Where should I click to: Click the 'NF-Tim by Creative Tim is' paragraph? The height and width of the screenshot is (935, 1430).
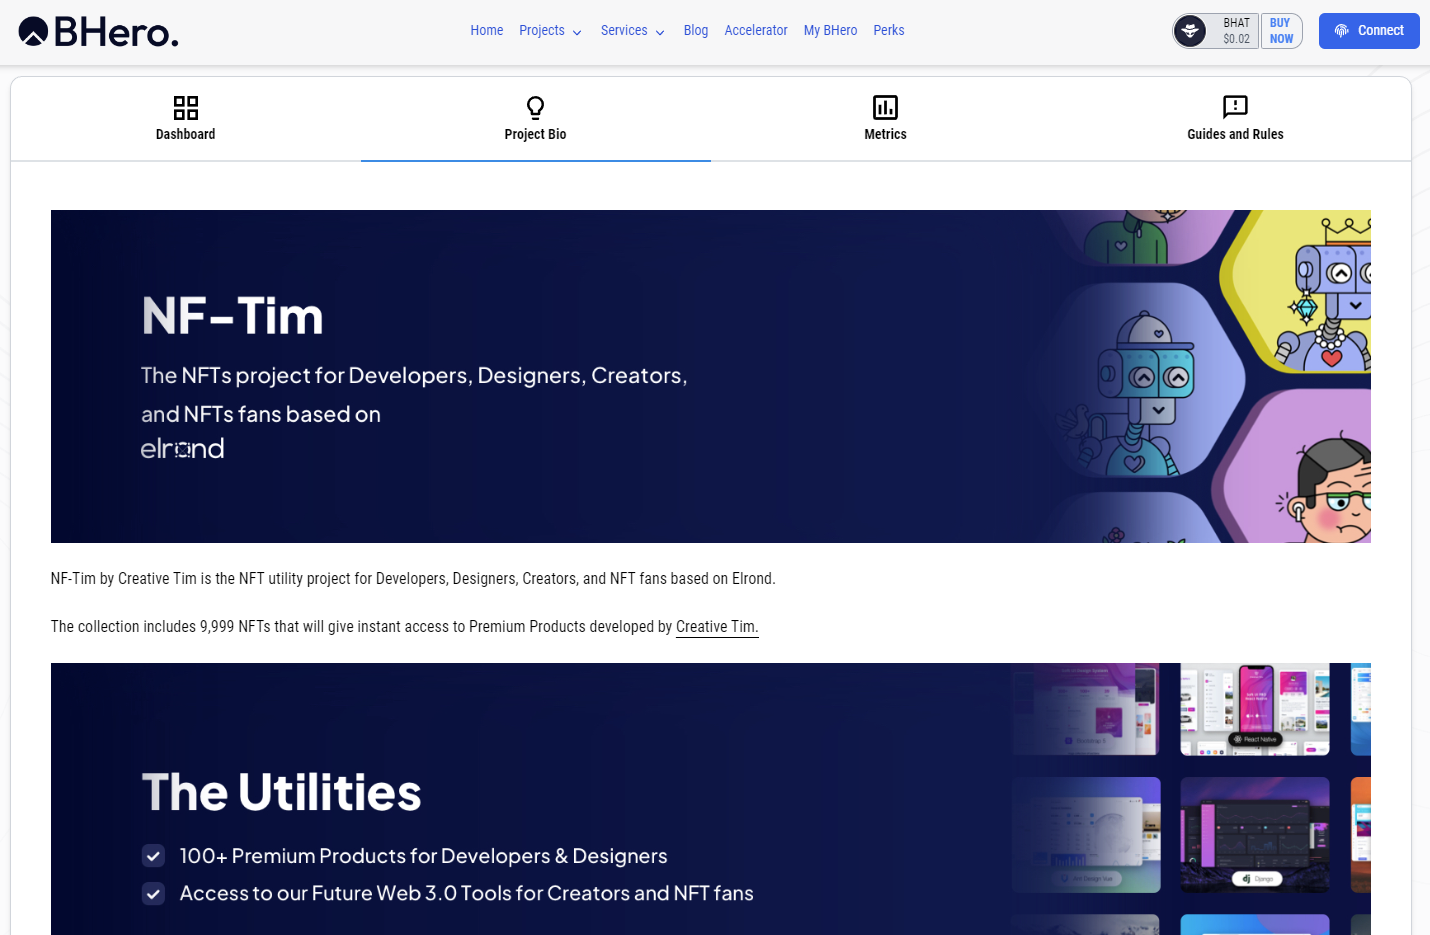413,579
